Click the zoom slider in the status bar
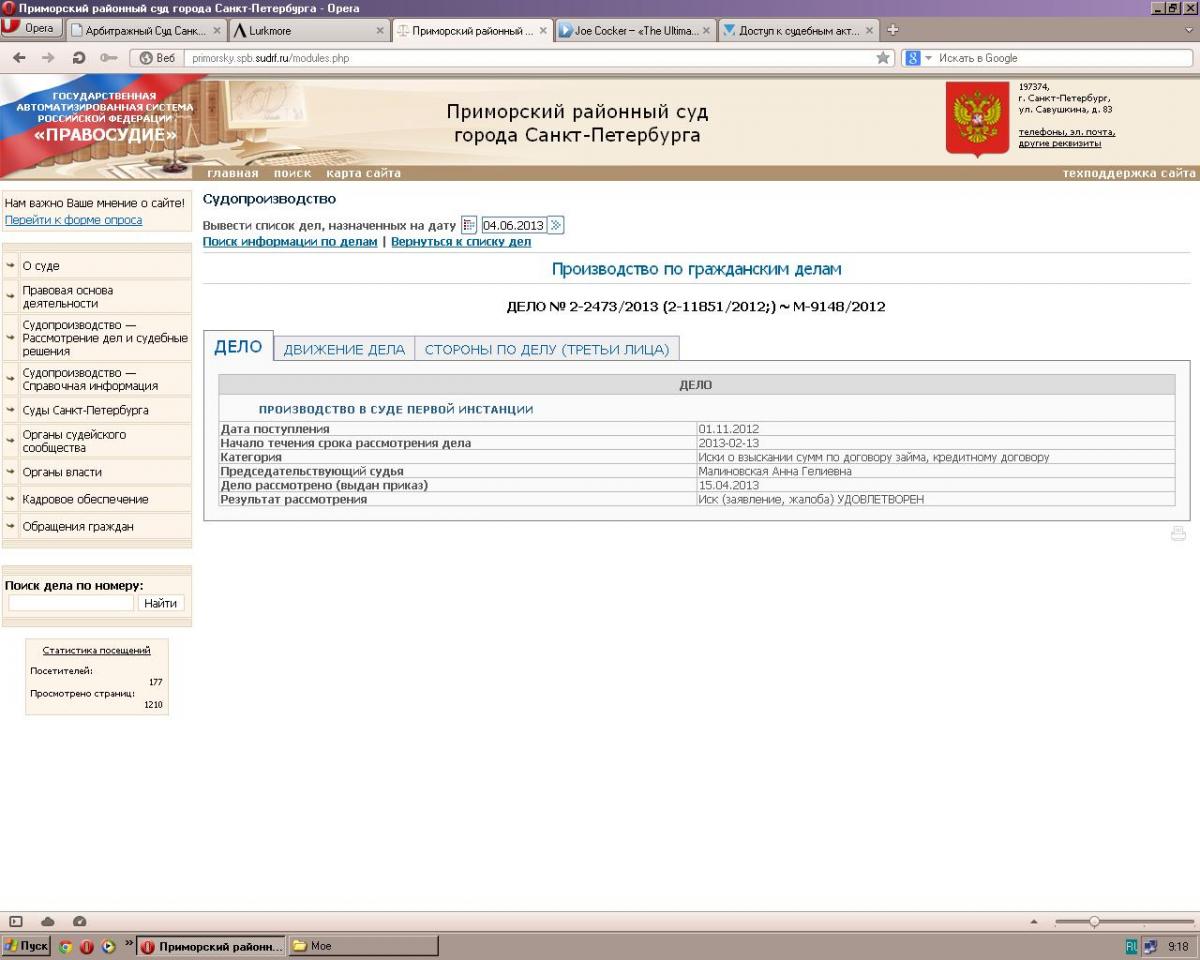Viewport: 1200px width, 960px height. click(1095, 921)
